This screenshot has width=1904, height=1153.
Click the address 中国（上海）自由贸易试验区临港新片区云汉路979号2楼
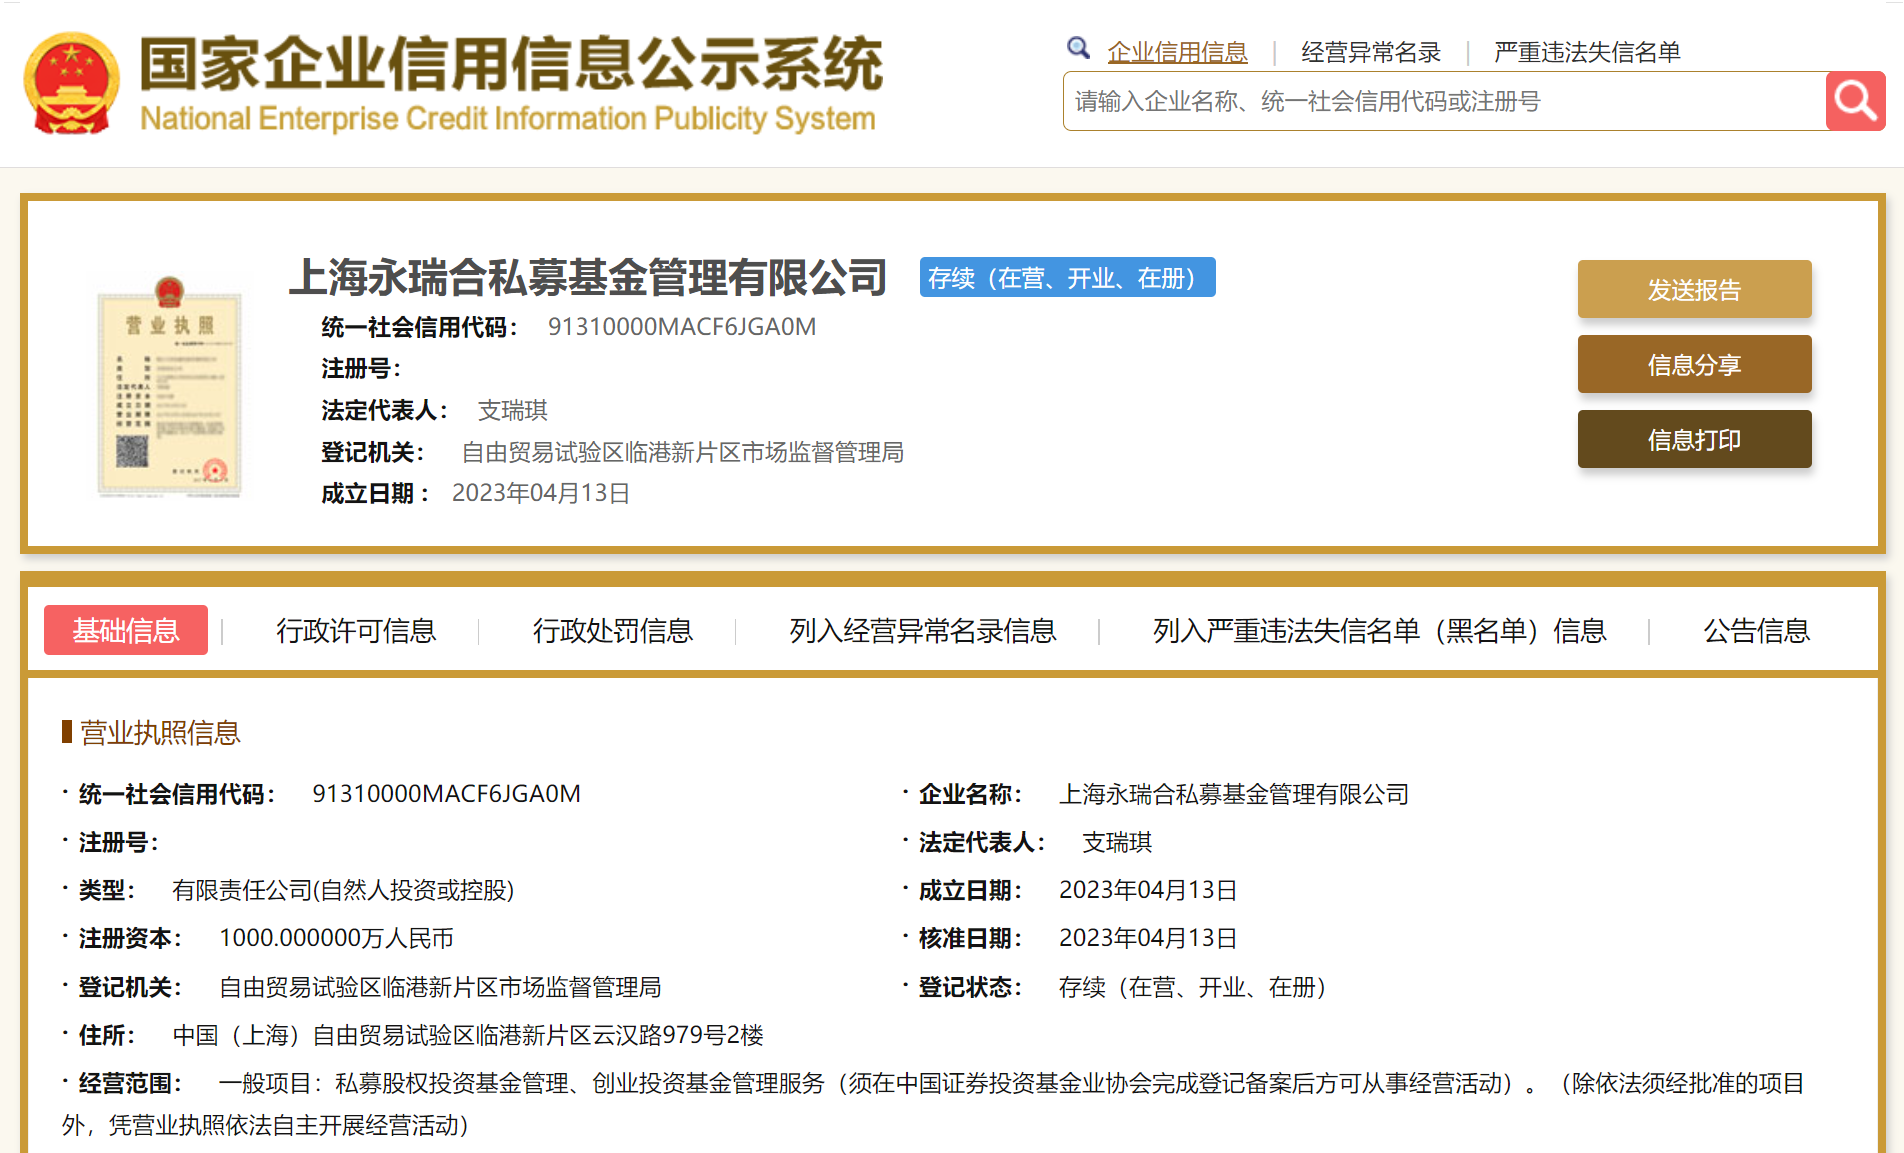[468, 1035]
